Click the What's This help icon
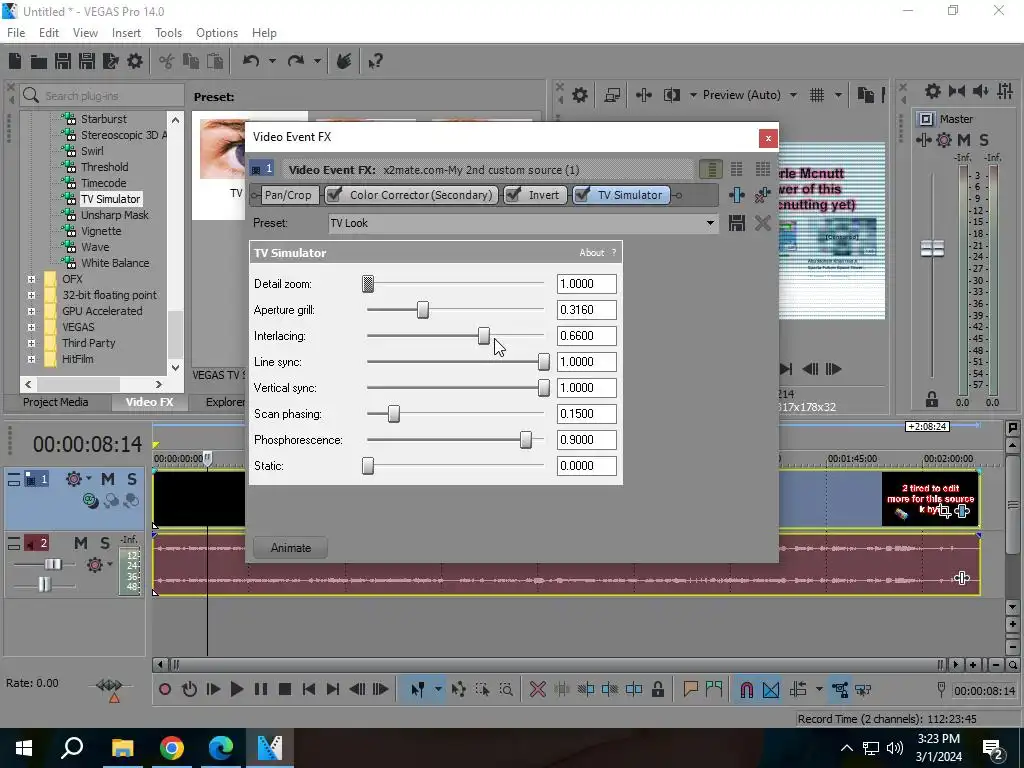Screen dimensions: 1024x768 (x=375, y=61)
